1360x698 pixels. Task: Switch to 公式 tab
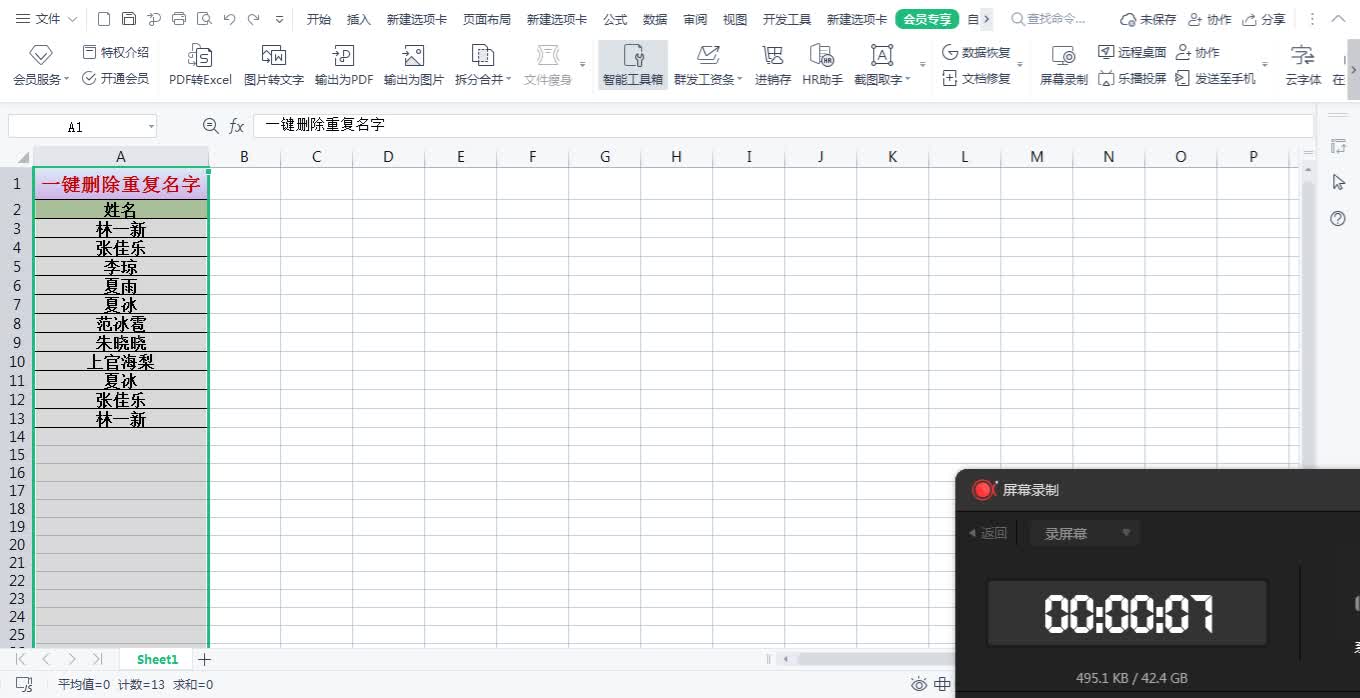click(615, 19)
